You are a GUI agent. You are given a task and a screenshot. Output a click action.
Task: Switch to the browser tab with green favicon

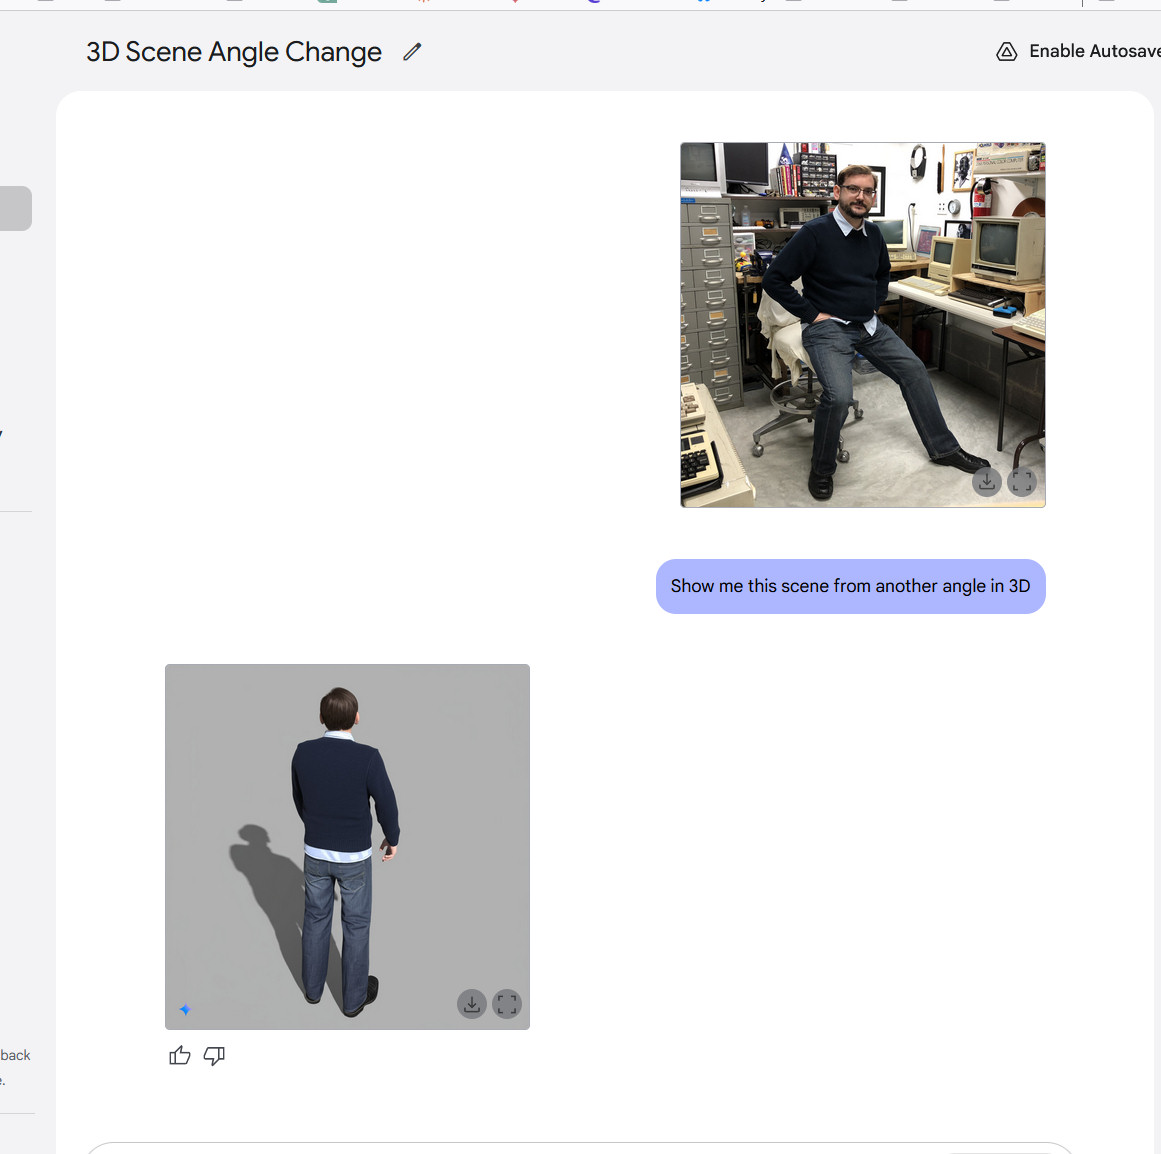[327, 1]
